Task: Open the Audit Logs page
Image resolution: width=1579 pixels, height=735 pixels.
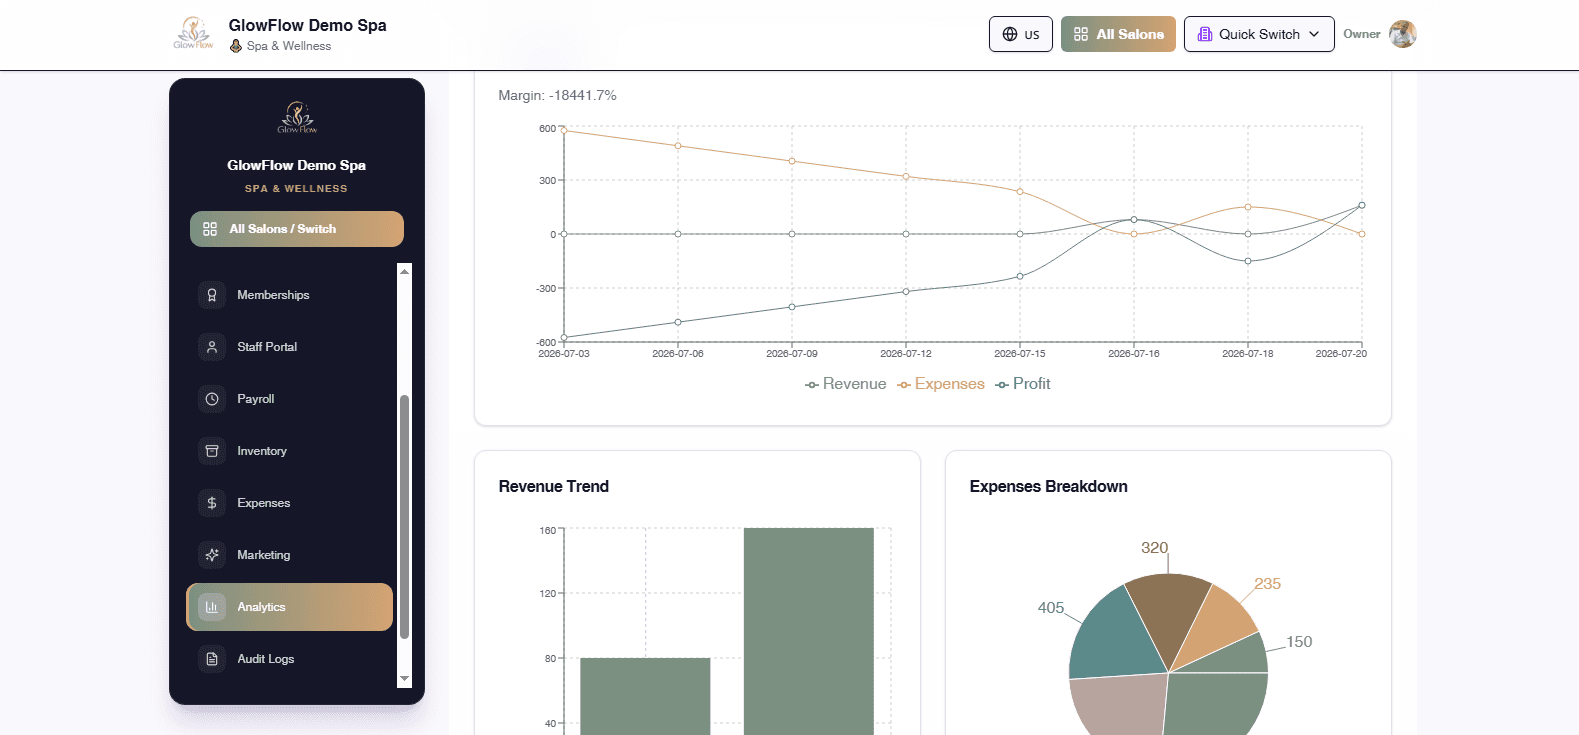Action: [x=290, y=659]
